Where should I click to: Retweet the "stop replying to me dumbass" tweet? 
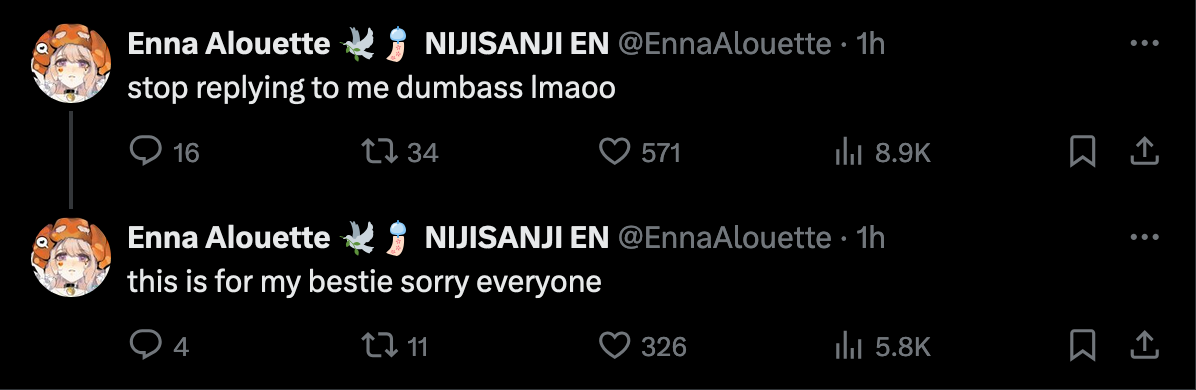[379, 152]
